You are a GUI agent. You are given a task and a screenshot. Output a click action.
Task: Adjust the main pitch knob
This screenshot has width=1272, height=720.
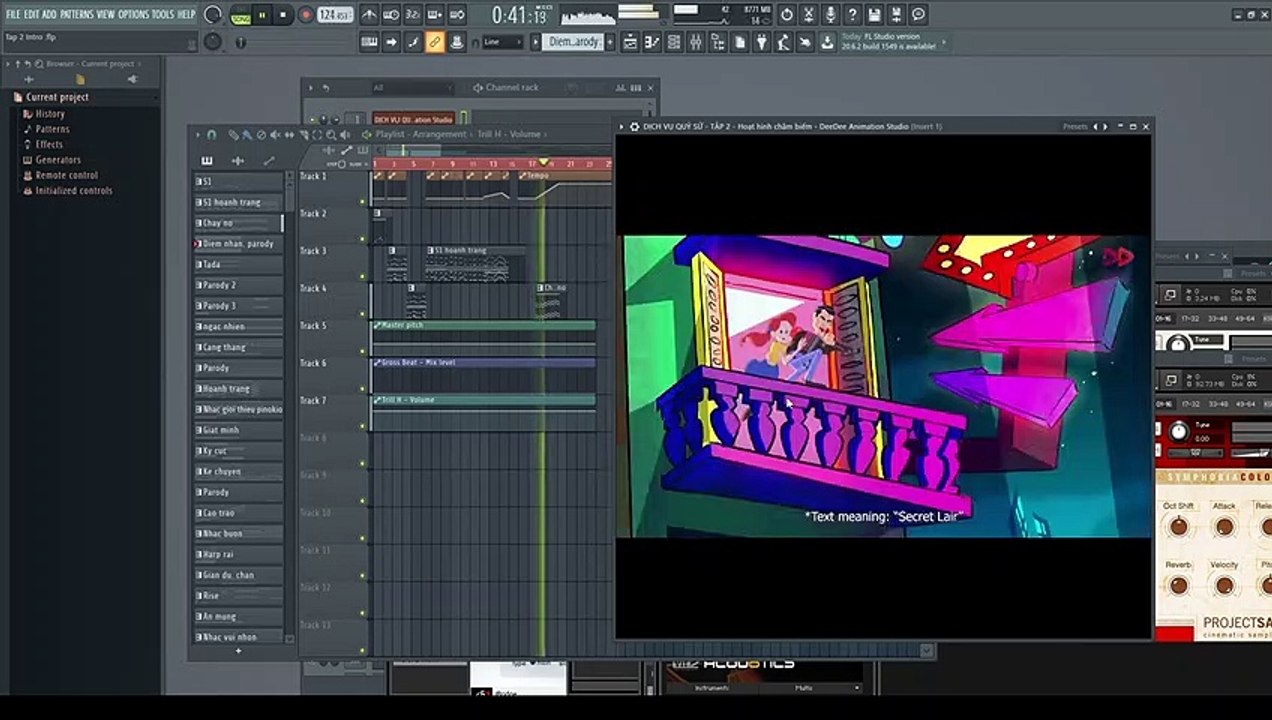tap(213, 42)
